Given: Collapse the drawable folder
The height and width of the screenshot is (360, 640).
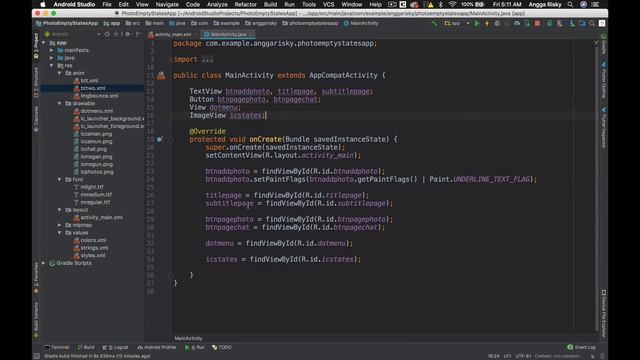Looking at the screenshot, I should pos(59,104).
